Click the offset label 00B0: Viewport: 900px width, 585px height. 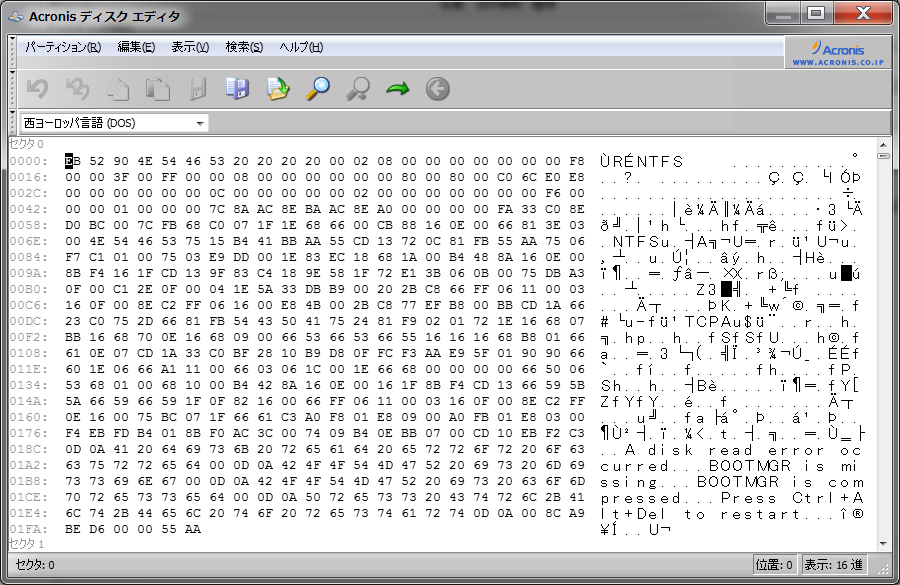pyautogui.click(x=29, y=289)
